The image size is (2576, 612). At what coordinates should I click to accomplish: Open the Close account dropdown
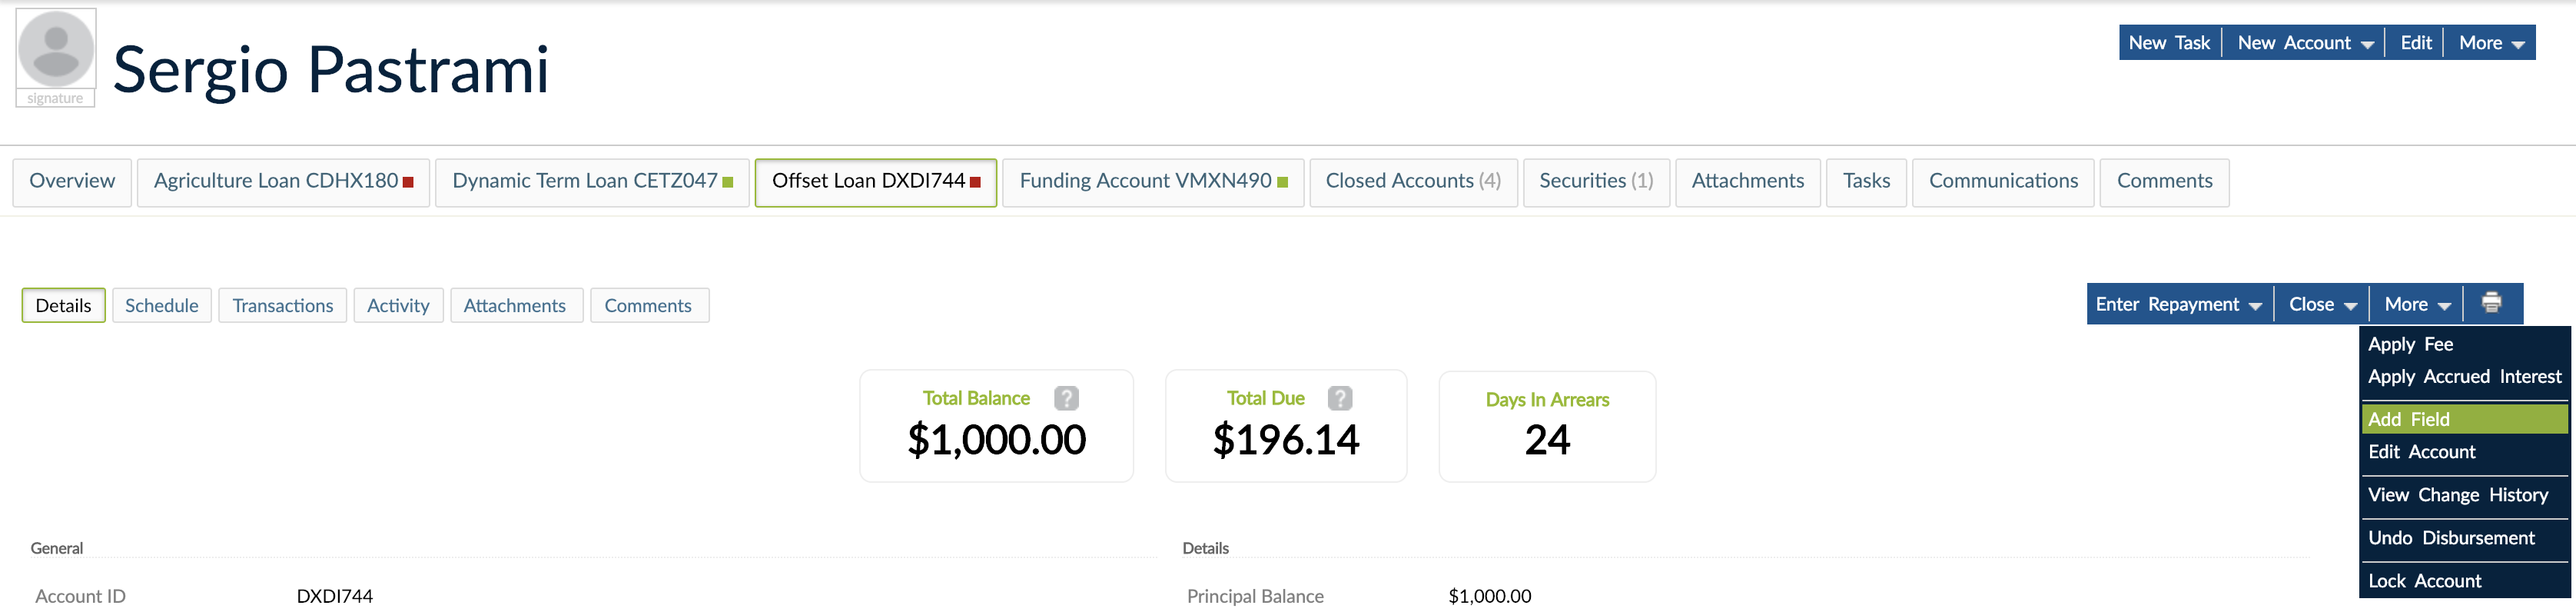click(x=2321, y=304)
